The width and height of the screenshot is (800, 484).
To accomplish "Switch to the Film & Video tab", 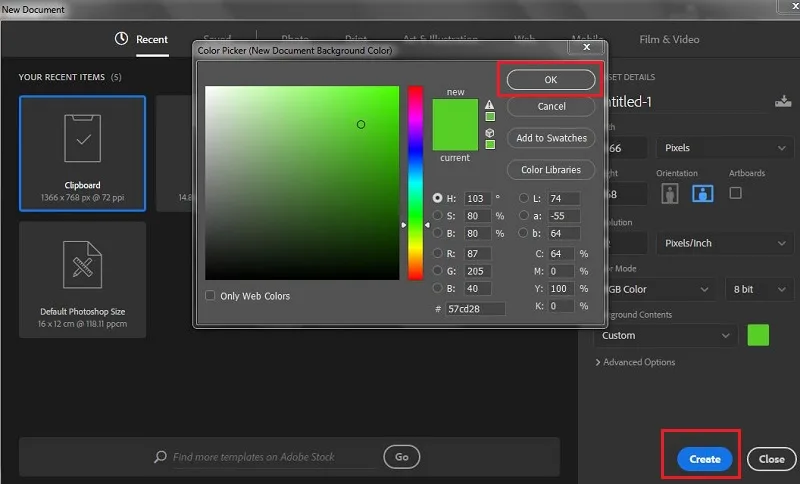I will 669,39.
